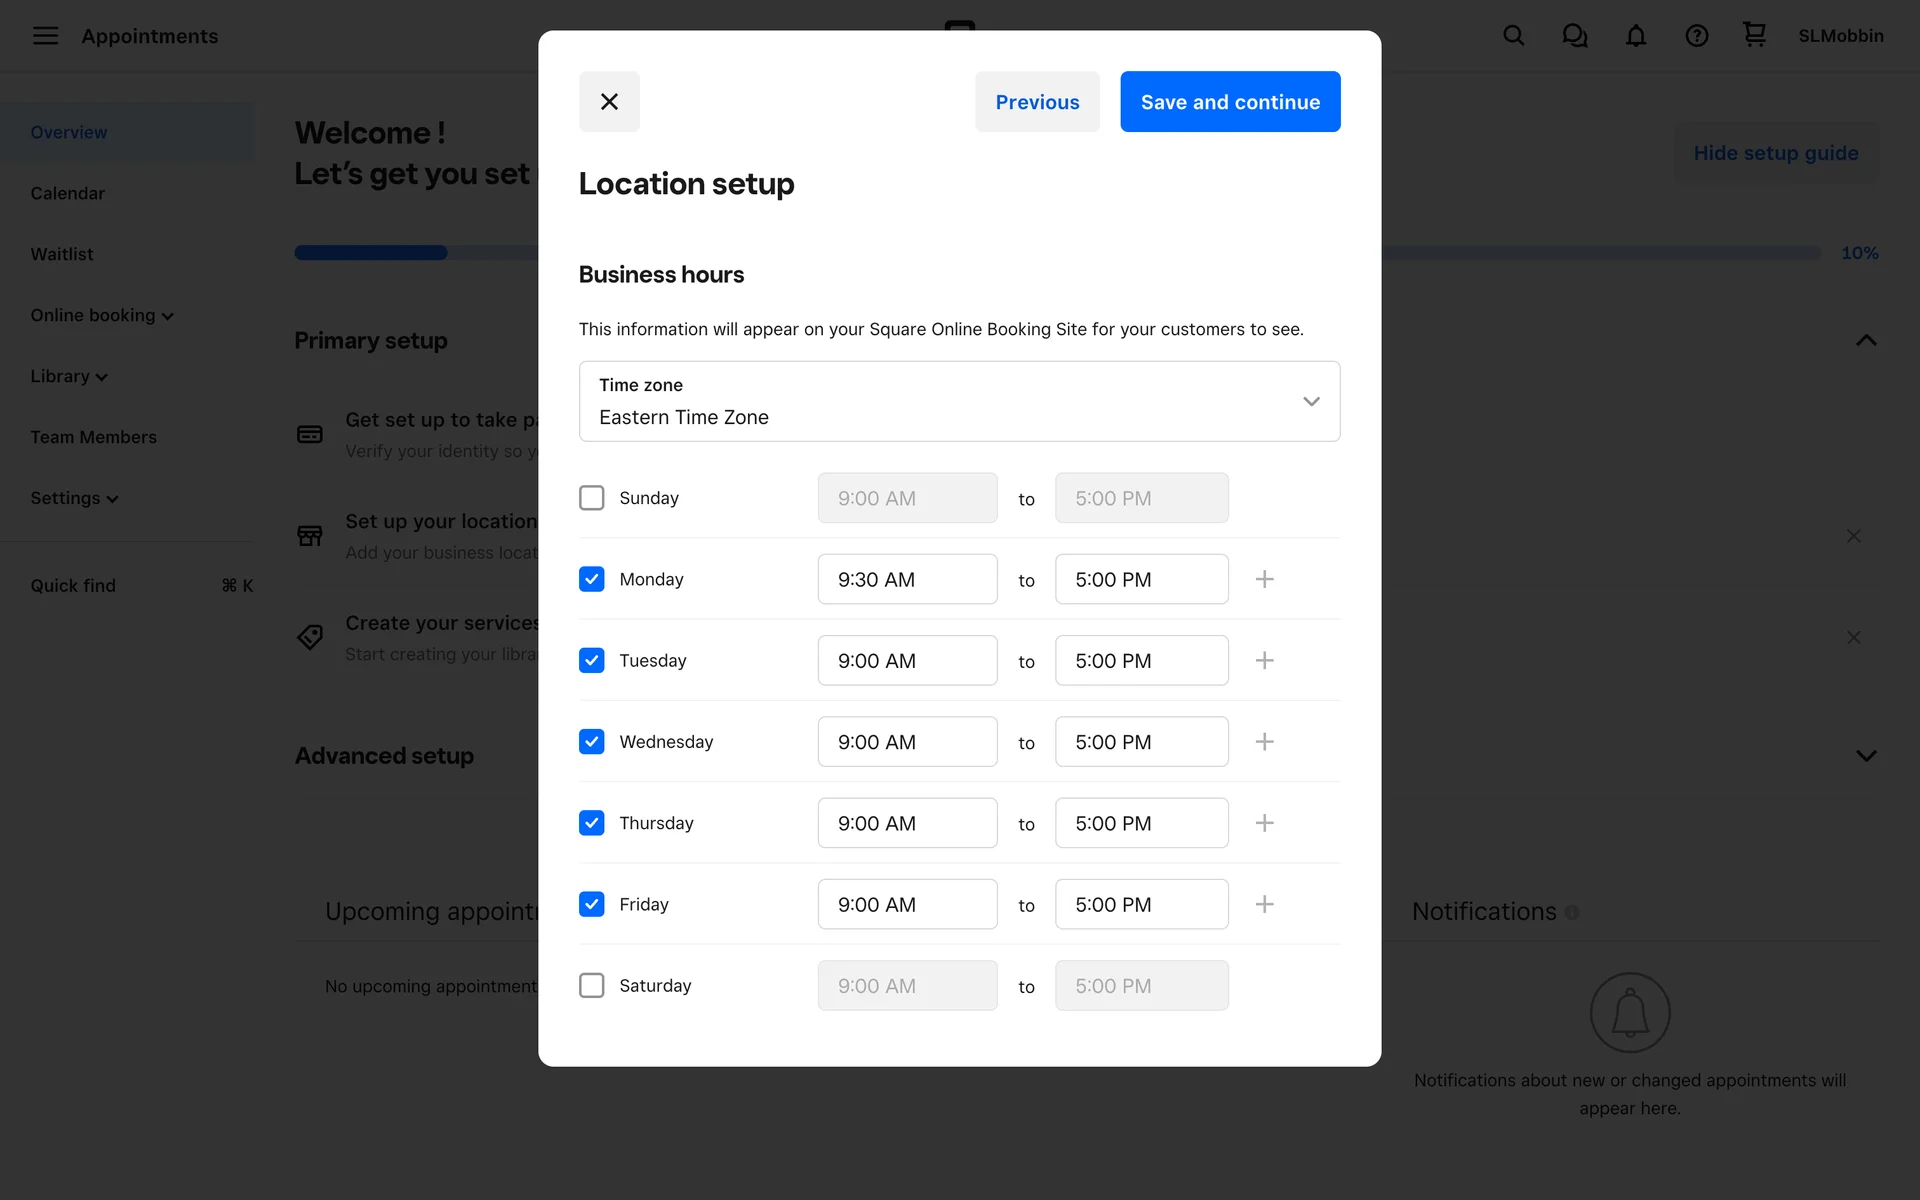Open the shopping cart icon

point(1754,35)
